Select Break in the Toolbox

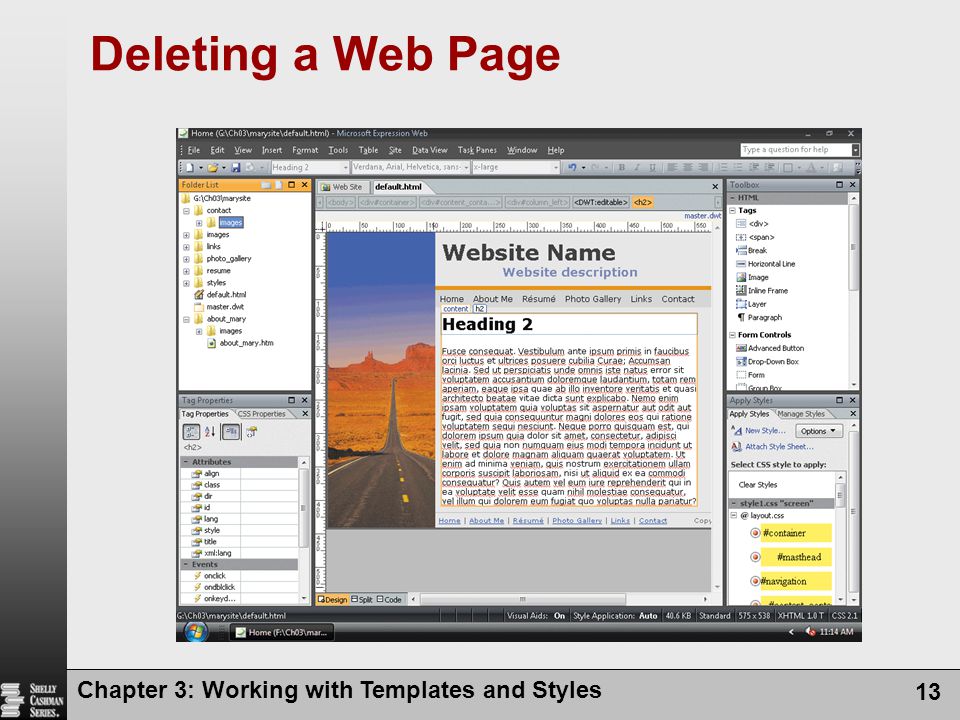[751, 250]
